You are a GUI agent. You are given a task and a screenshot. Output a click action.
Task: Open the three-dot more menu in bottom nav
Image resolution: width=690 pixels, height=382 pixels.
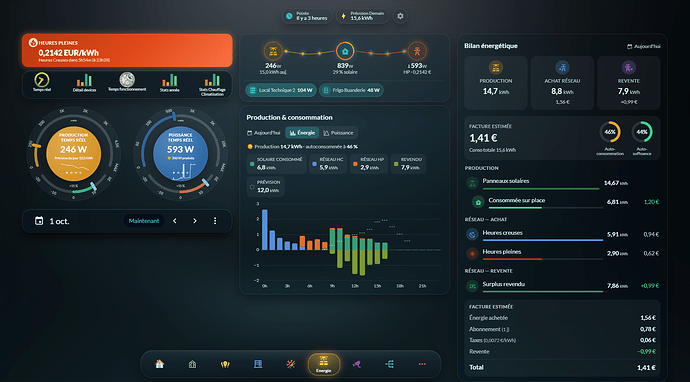pyautogui.click(x=422, y=364)
